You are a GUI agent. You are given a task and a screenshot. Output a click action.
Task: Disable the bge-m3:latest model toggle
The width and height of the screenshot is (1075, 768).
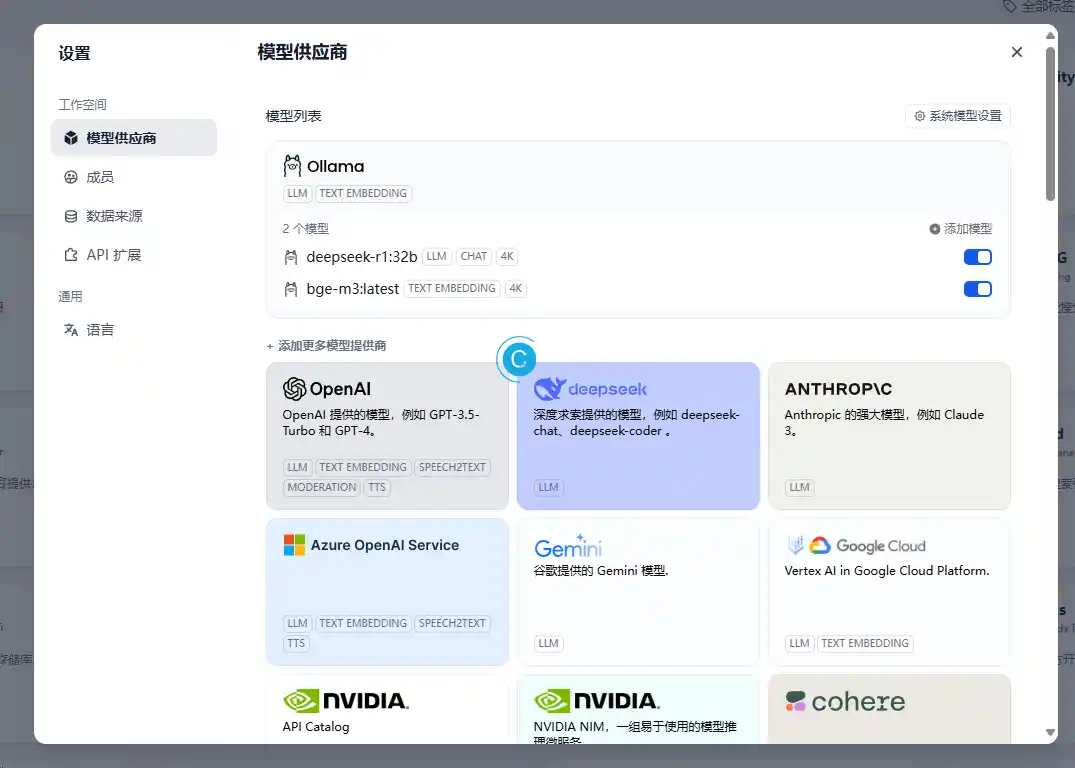(978, 289)
